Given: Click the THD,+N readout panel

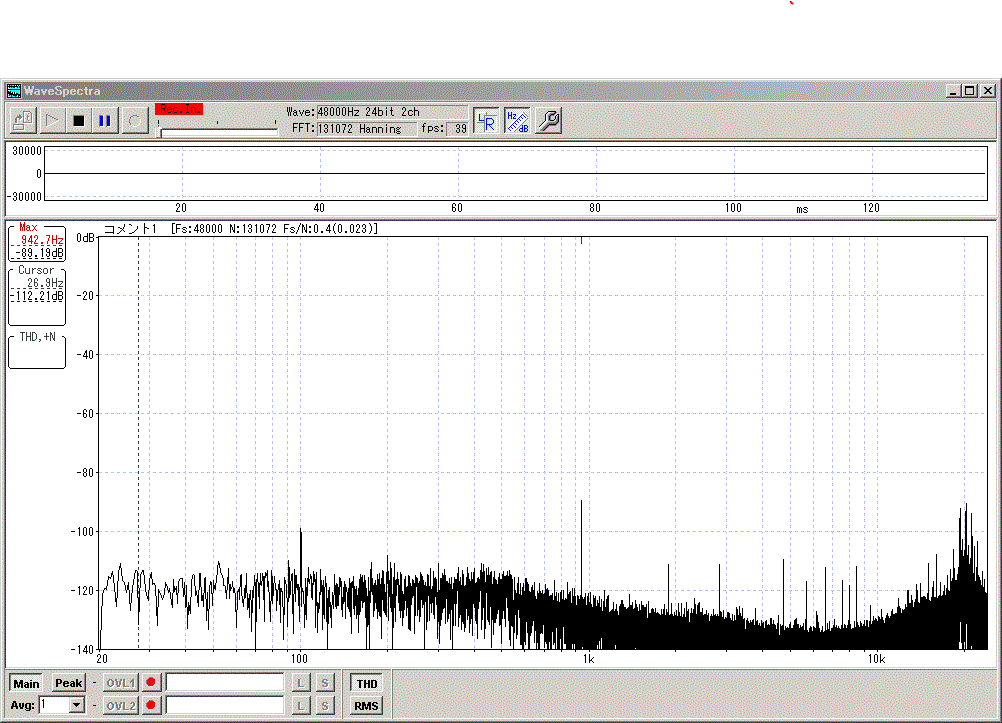Looking at the screenshot, I should coord(37,350).
